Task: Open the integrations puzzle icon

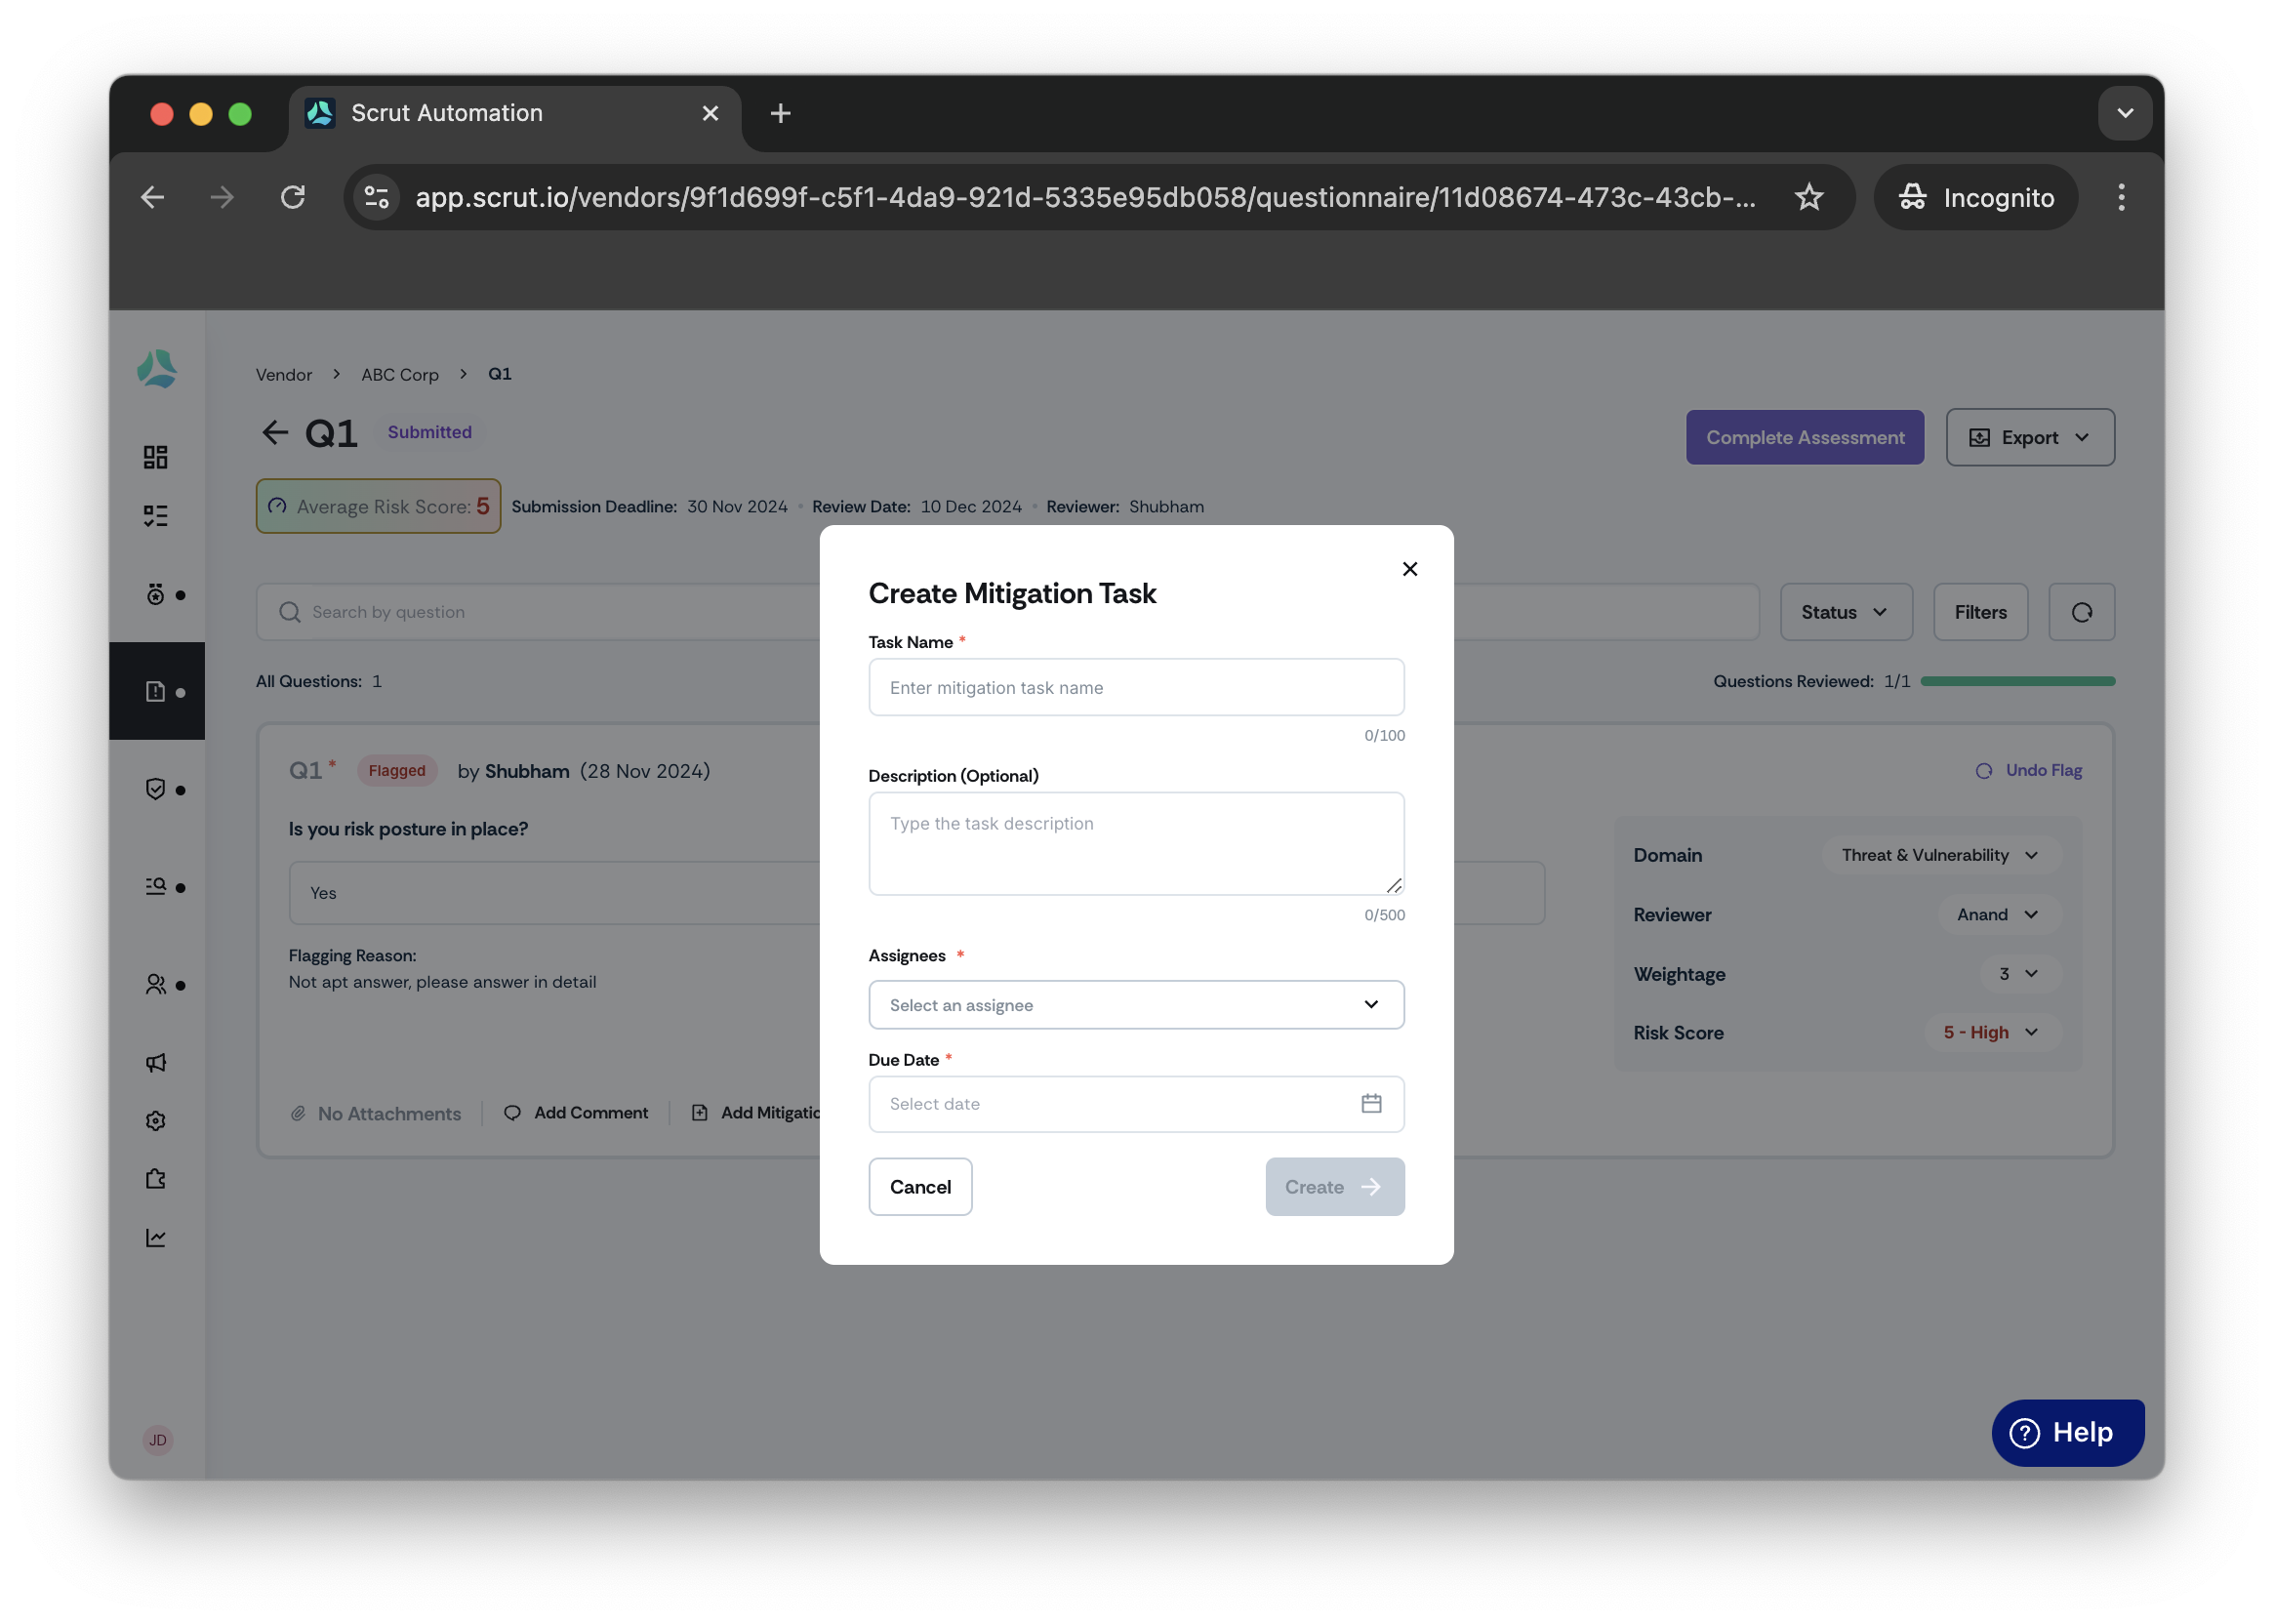Action: click(x=155, y=1179)
